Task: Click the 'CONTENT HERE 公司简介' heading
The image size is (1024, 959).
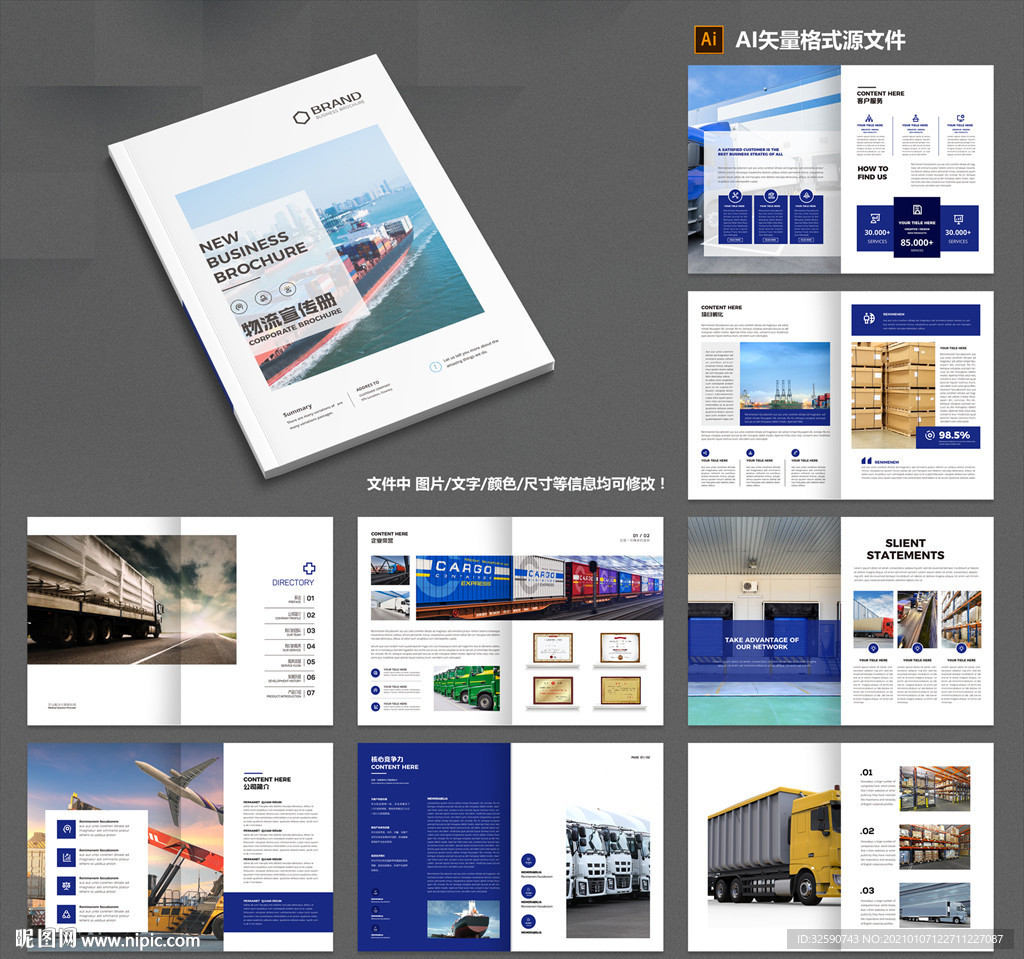Action: coord(266,783)
